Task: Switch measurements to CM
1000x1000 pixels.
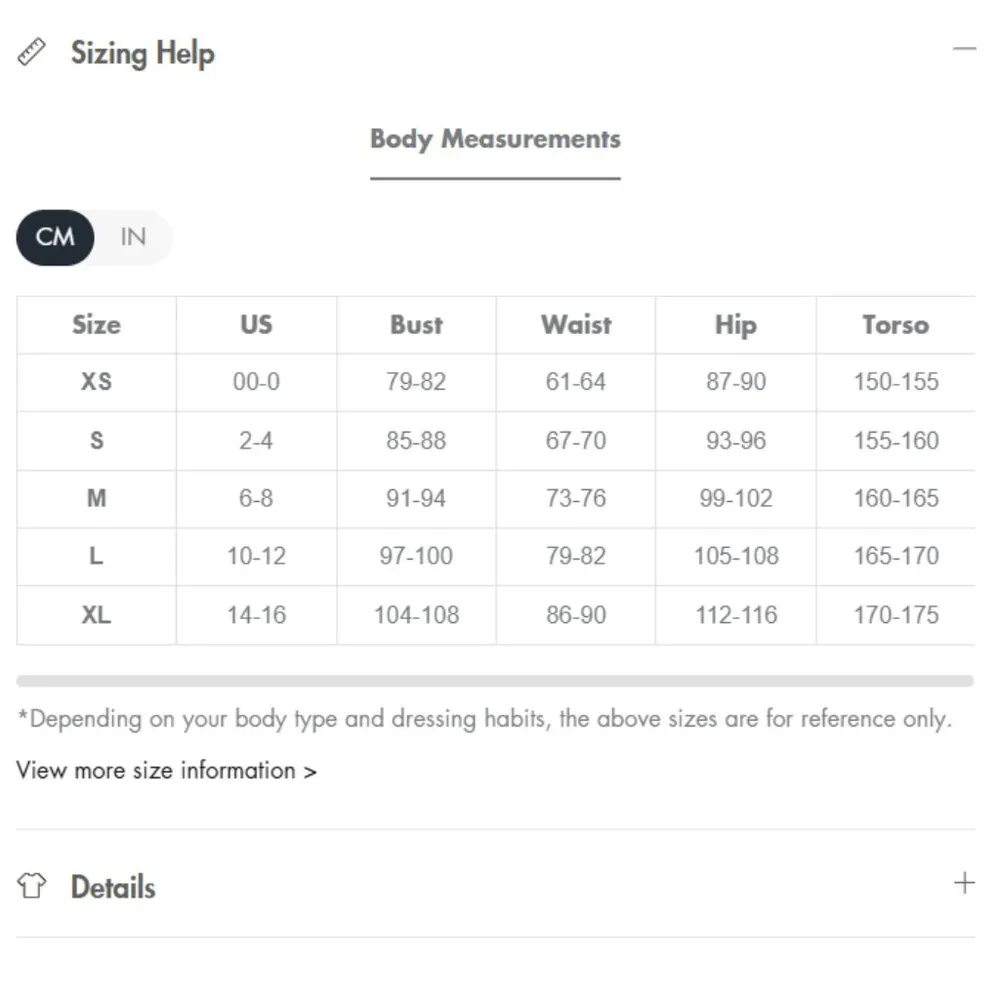Action: (55, 237)
